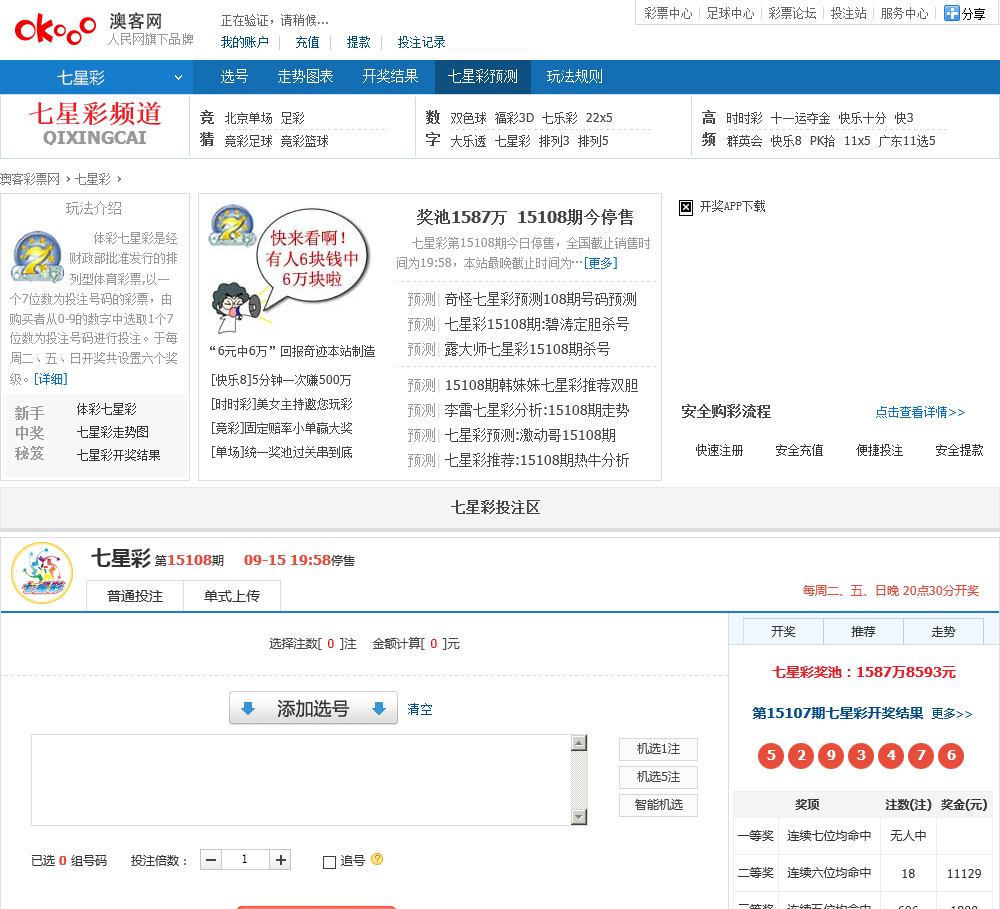The height and width of the screenshot is (909, 1000).
Task: Enable the 追号 checkbox
Action: tap(329, 862)
